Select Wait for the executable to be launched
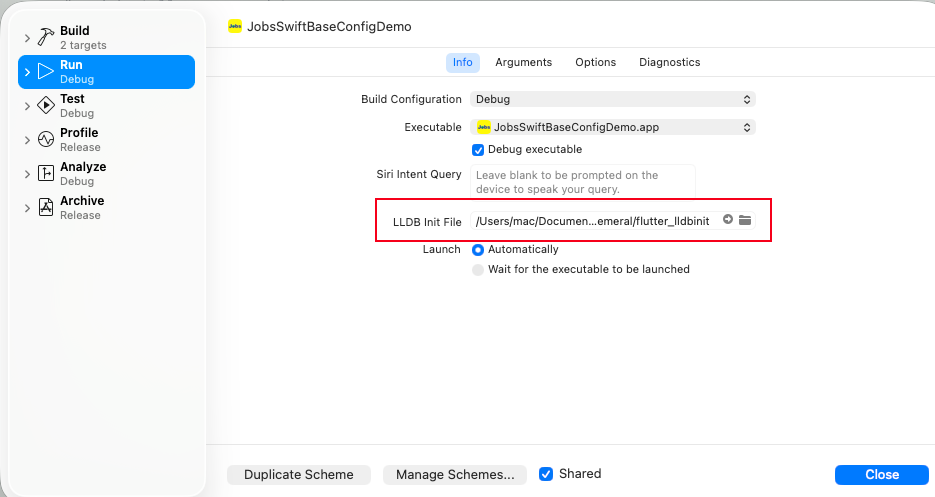Viewport: 935px width, 497px height. coord(478,270)
